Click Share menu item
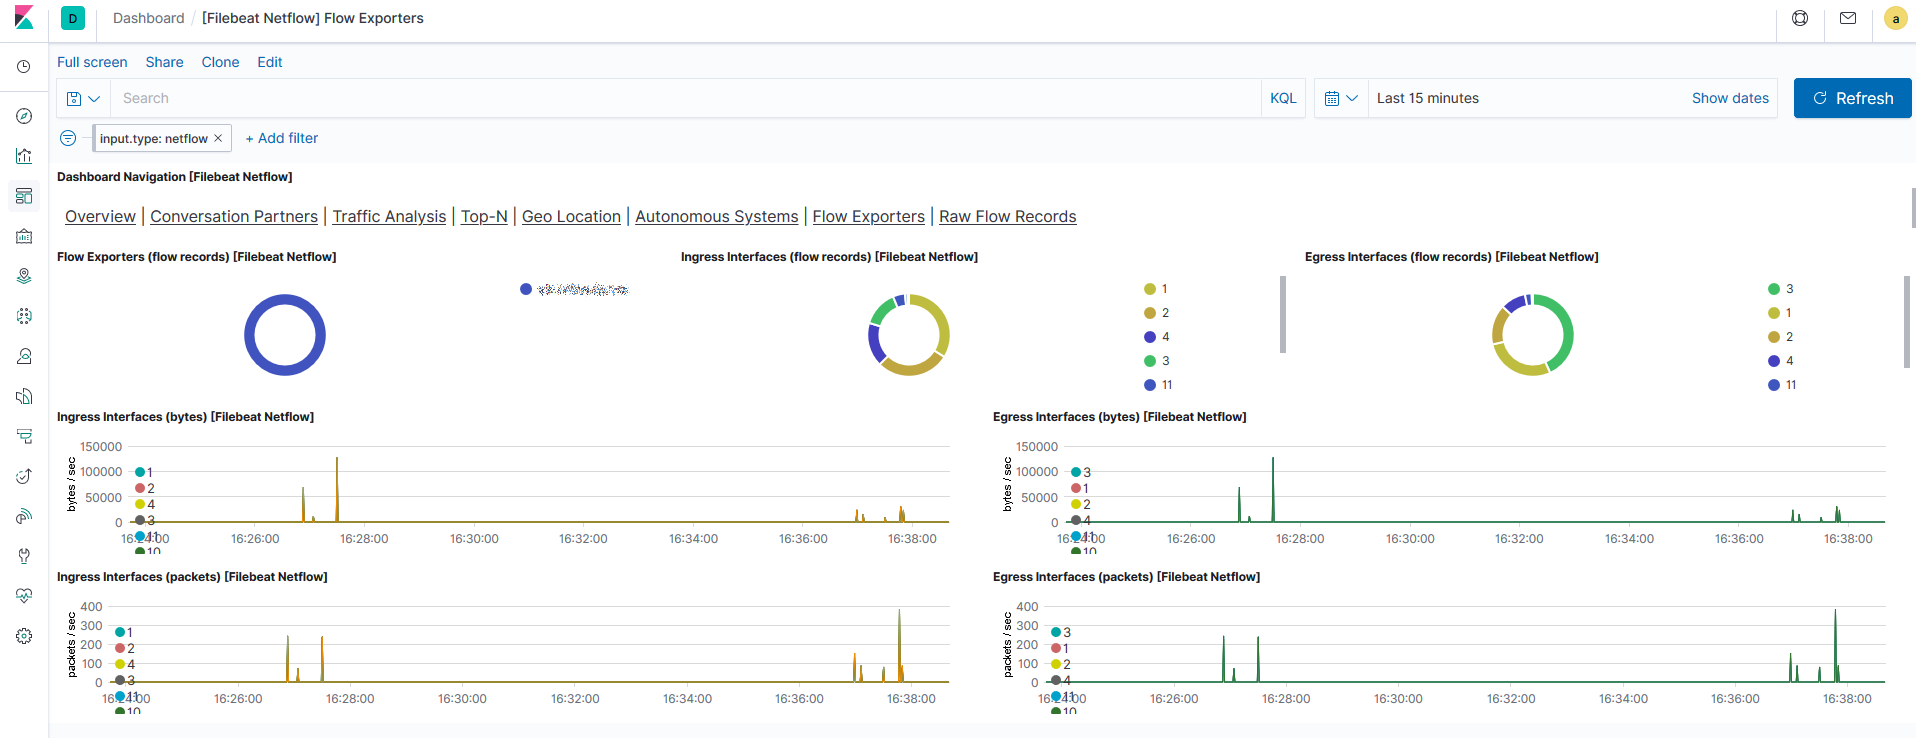Viewport: 1916px width, 738px height. (164, 62)
